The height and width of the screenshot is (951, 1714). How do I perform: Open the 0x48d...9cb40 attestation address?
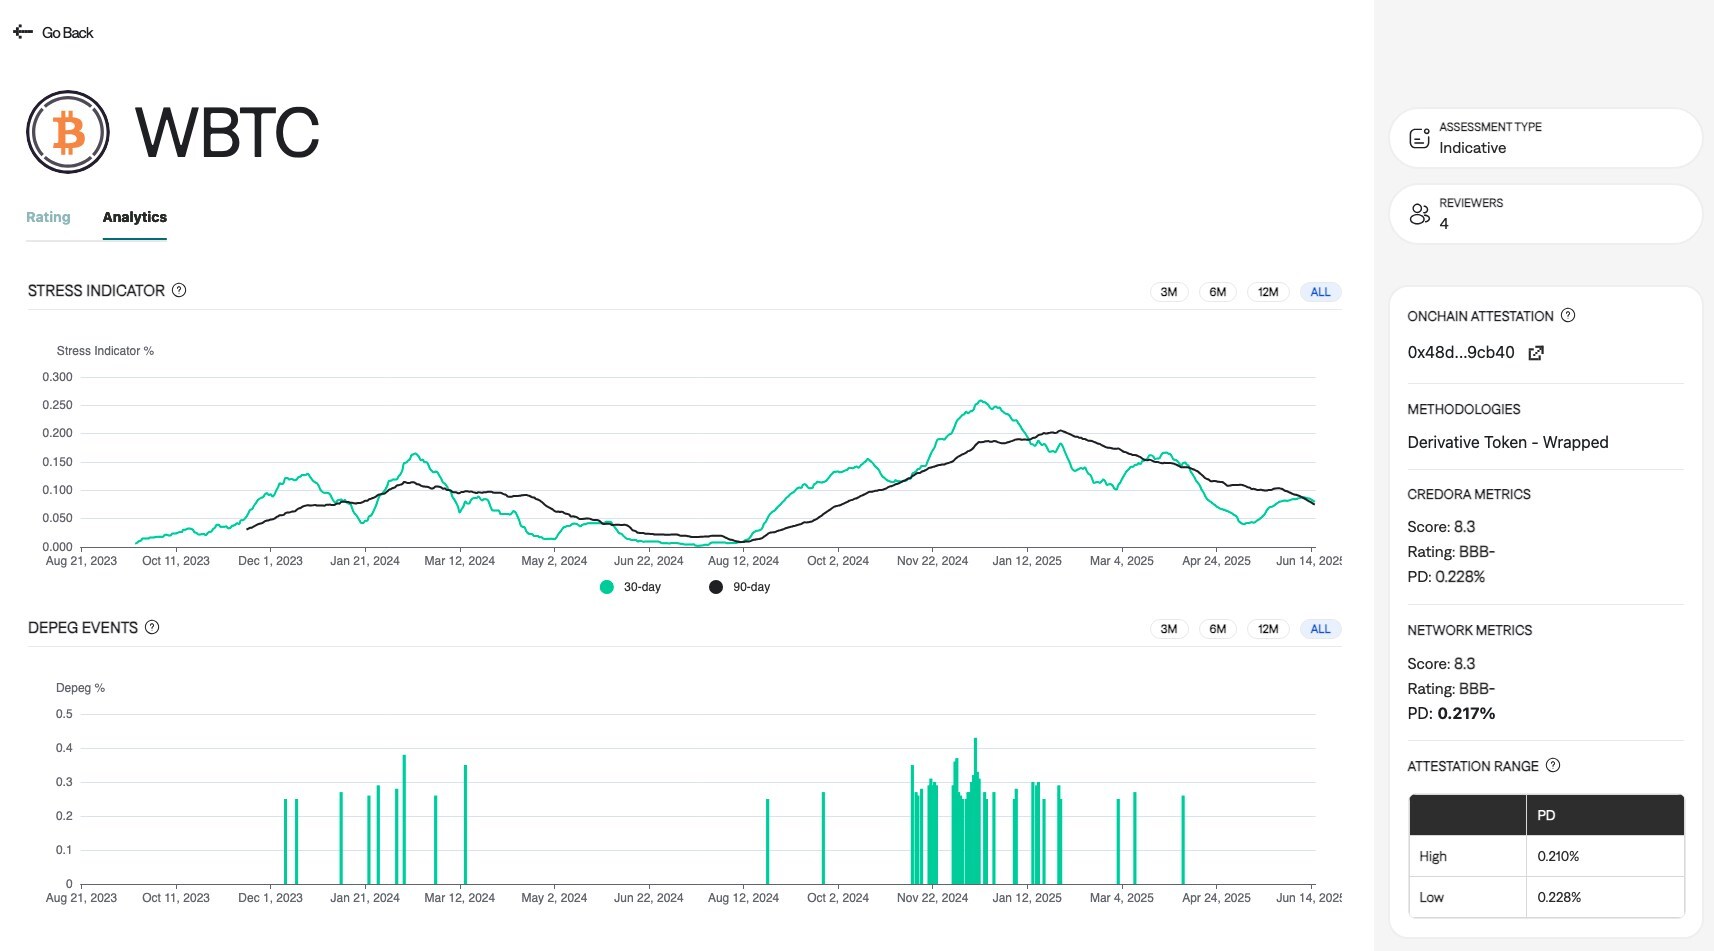1460,353
